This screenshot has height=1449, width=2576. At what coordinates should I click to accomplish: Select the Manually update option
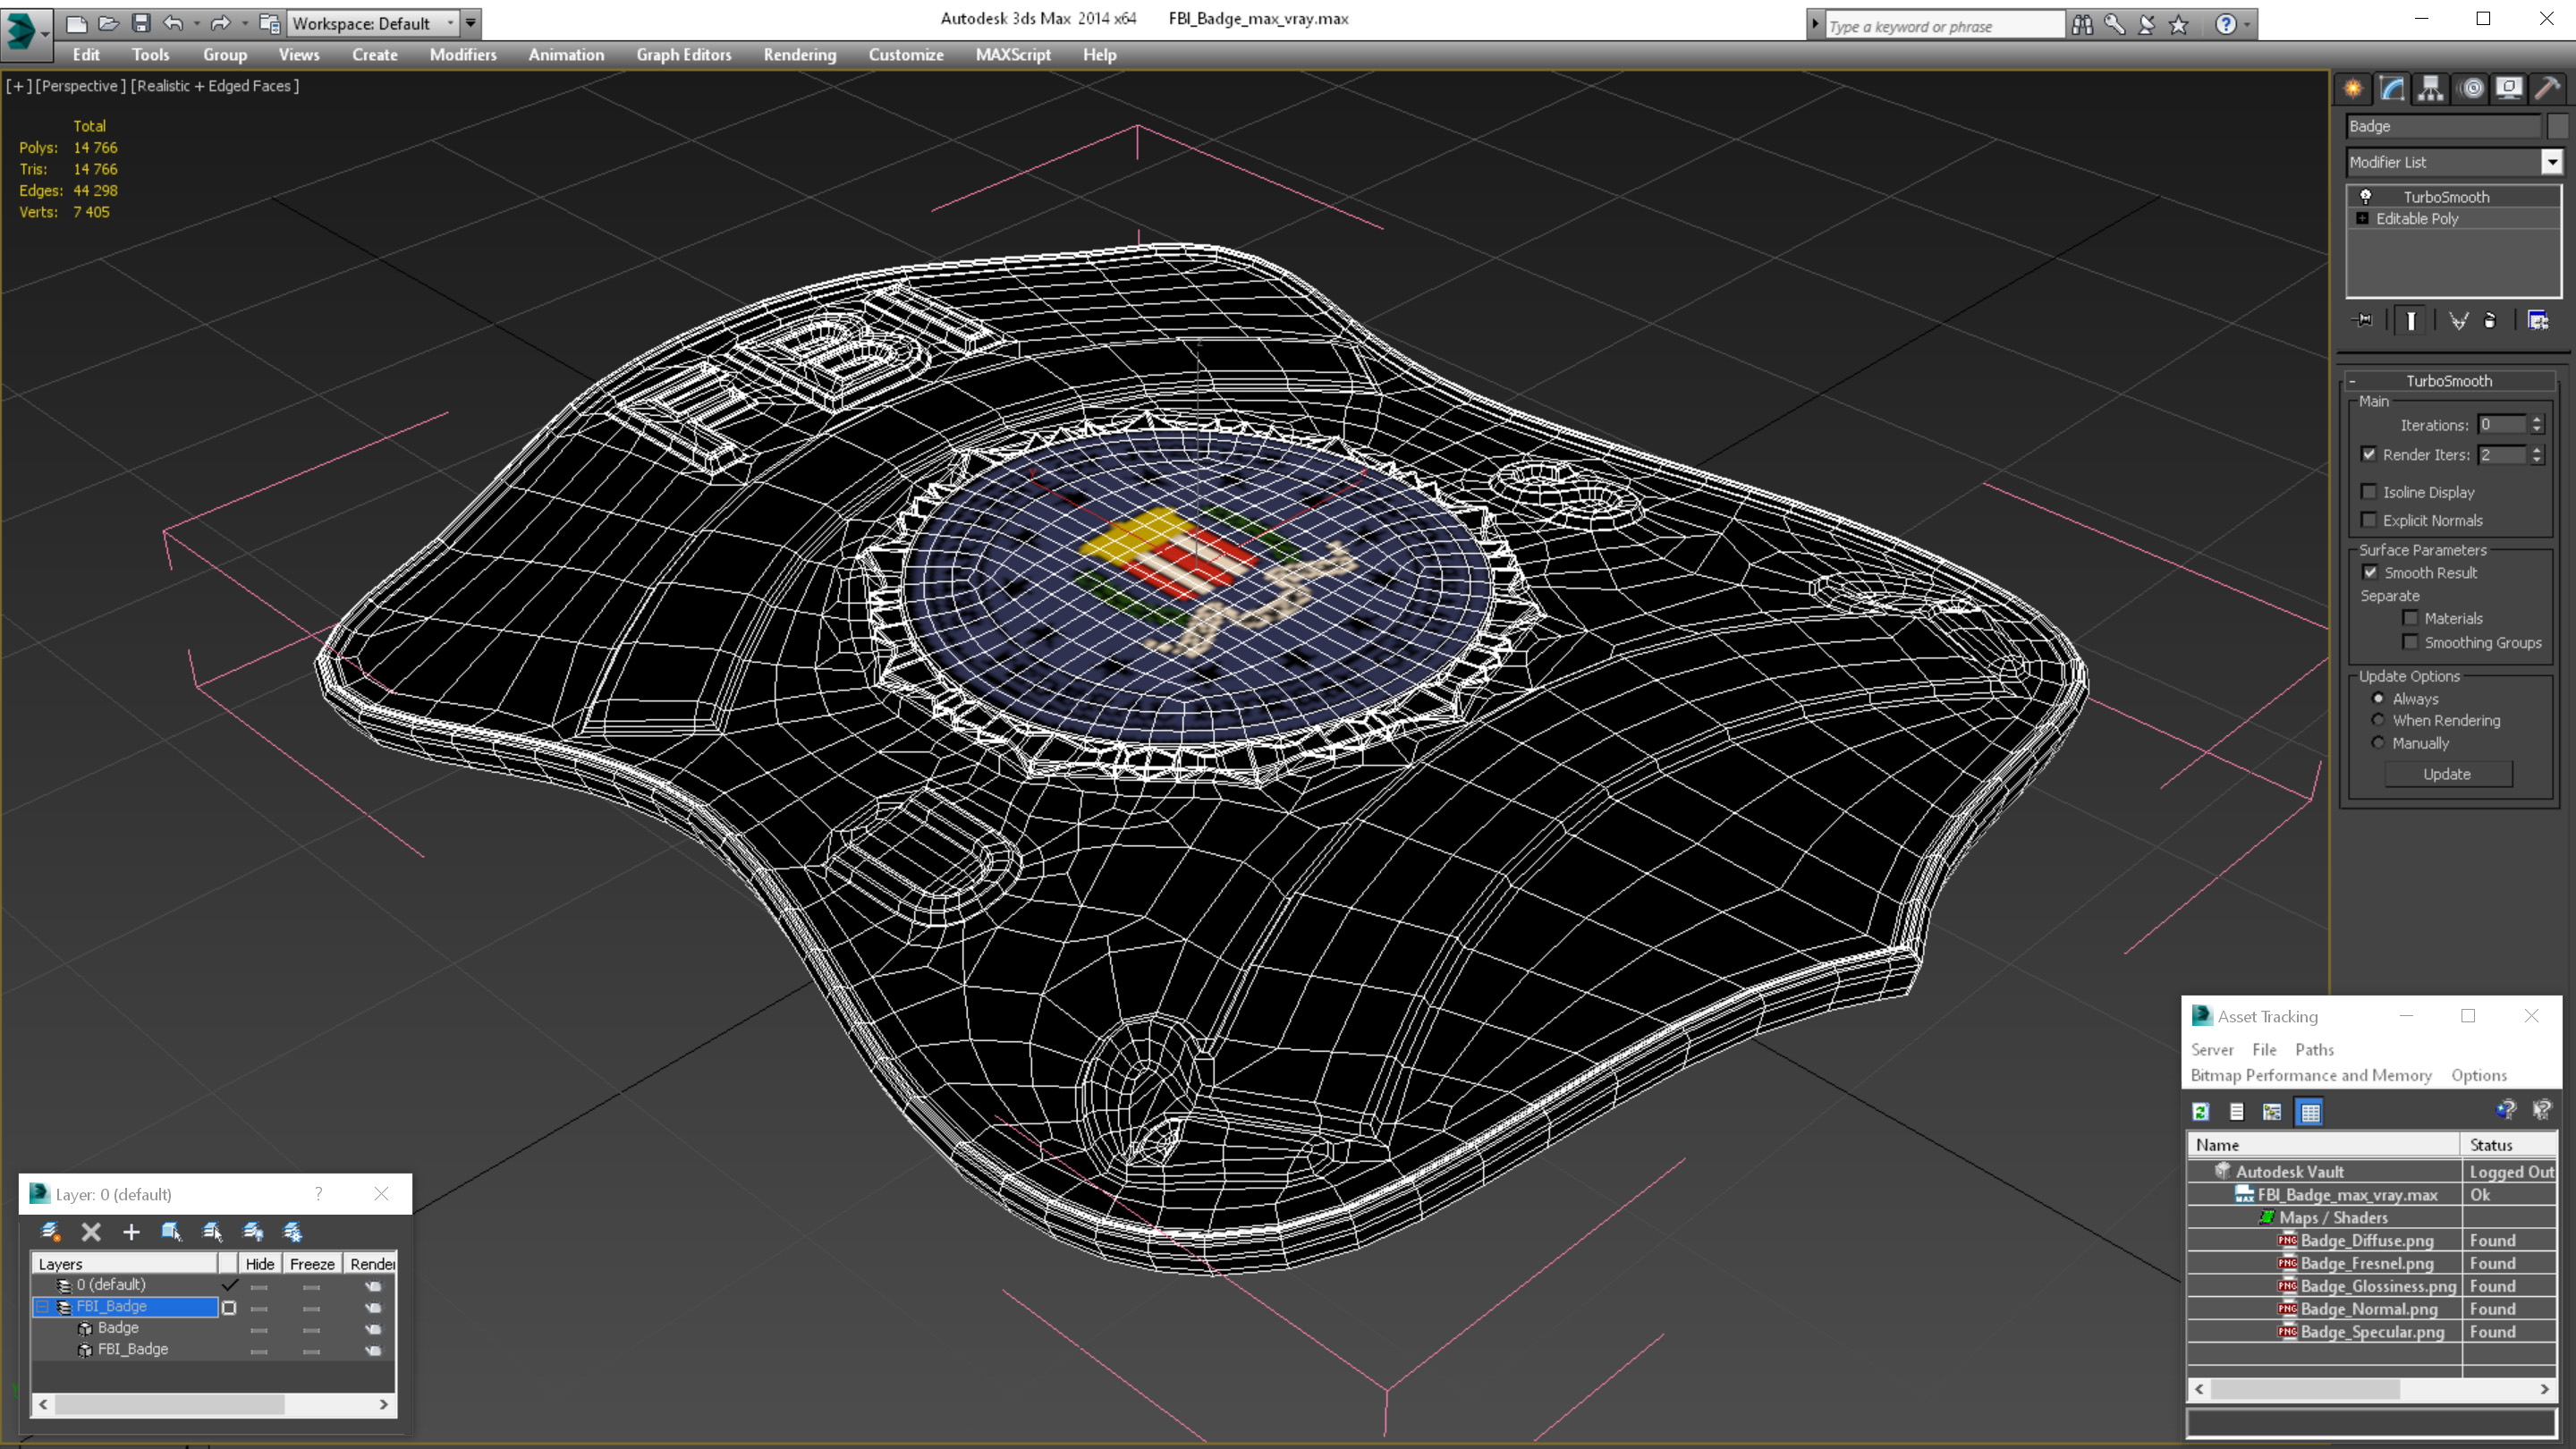click(x=2378, y=743)
